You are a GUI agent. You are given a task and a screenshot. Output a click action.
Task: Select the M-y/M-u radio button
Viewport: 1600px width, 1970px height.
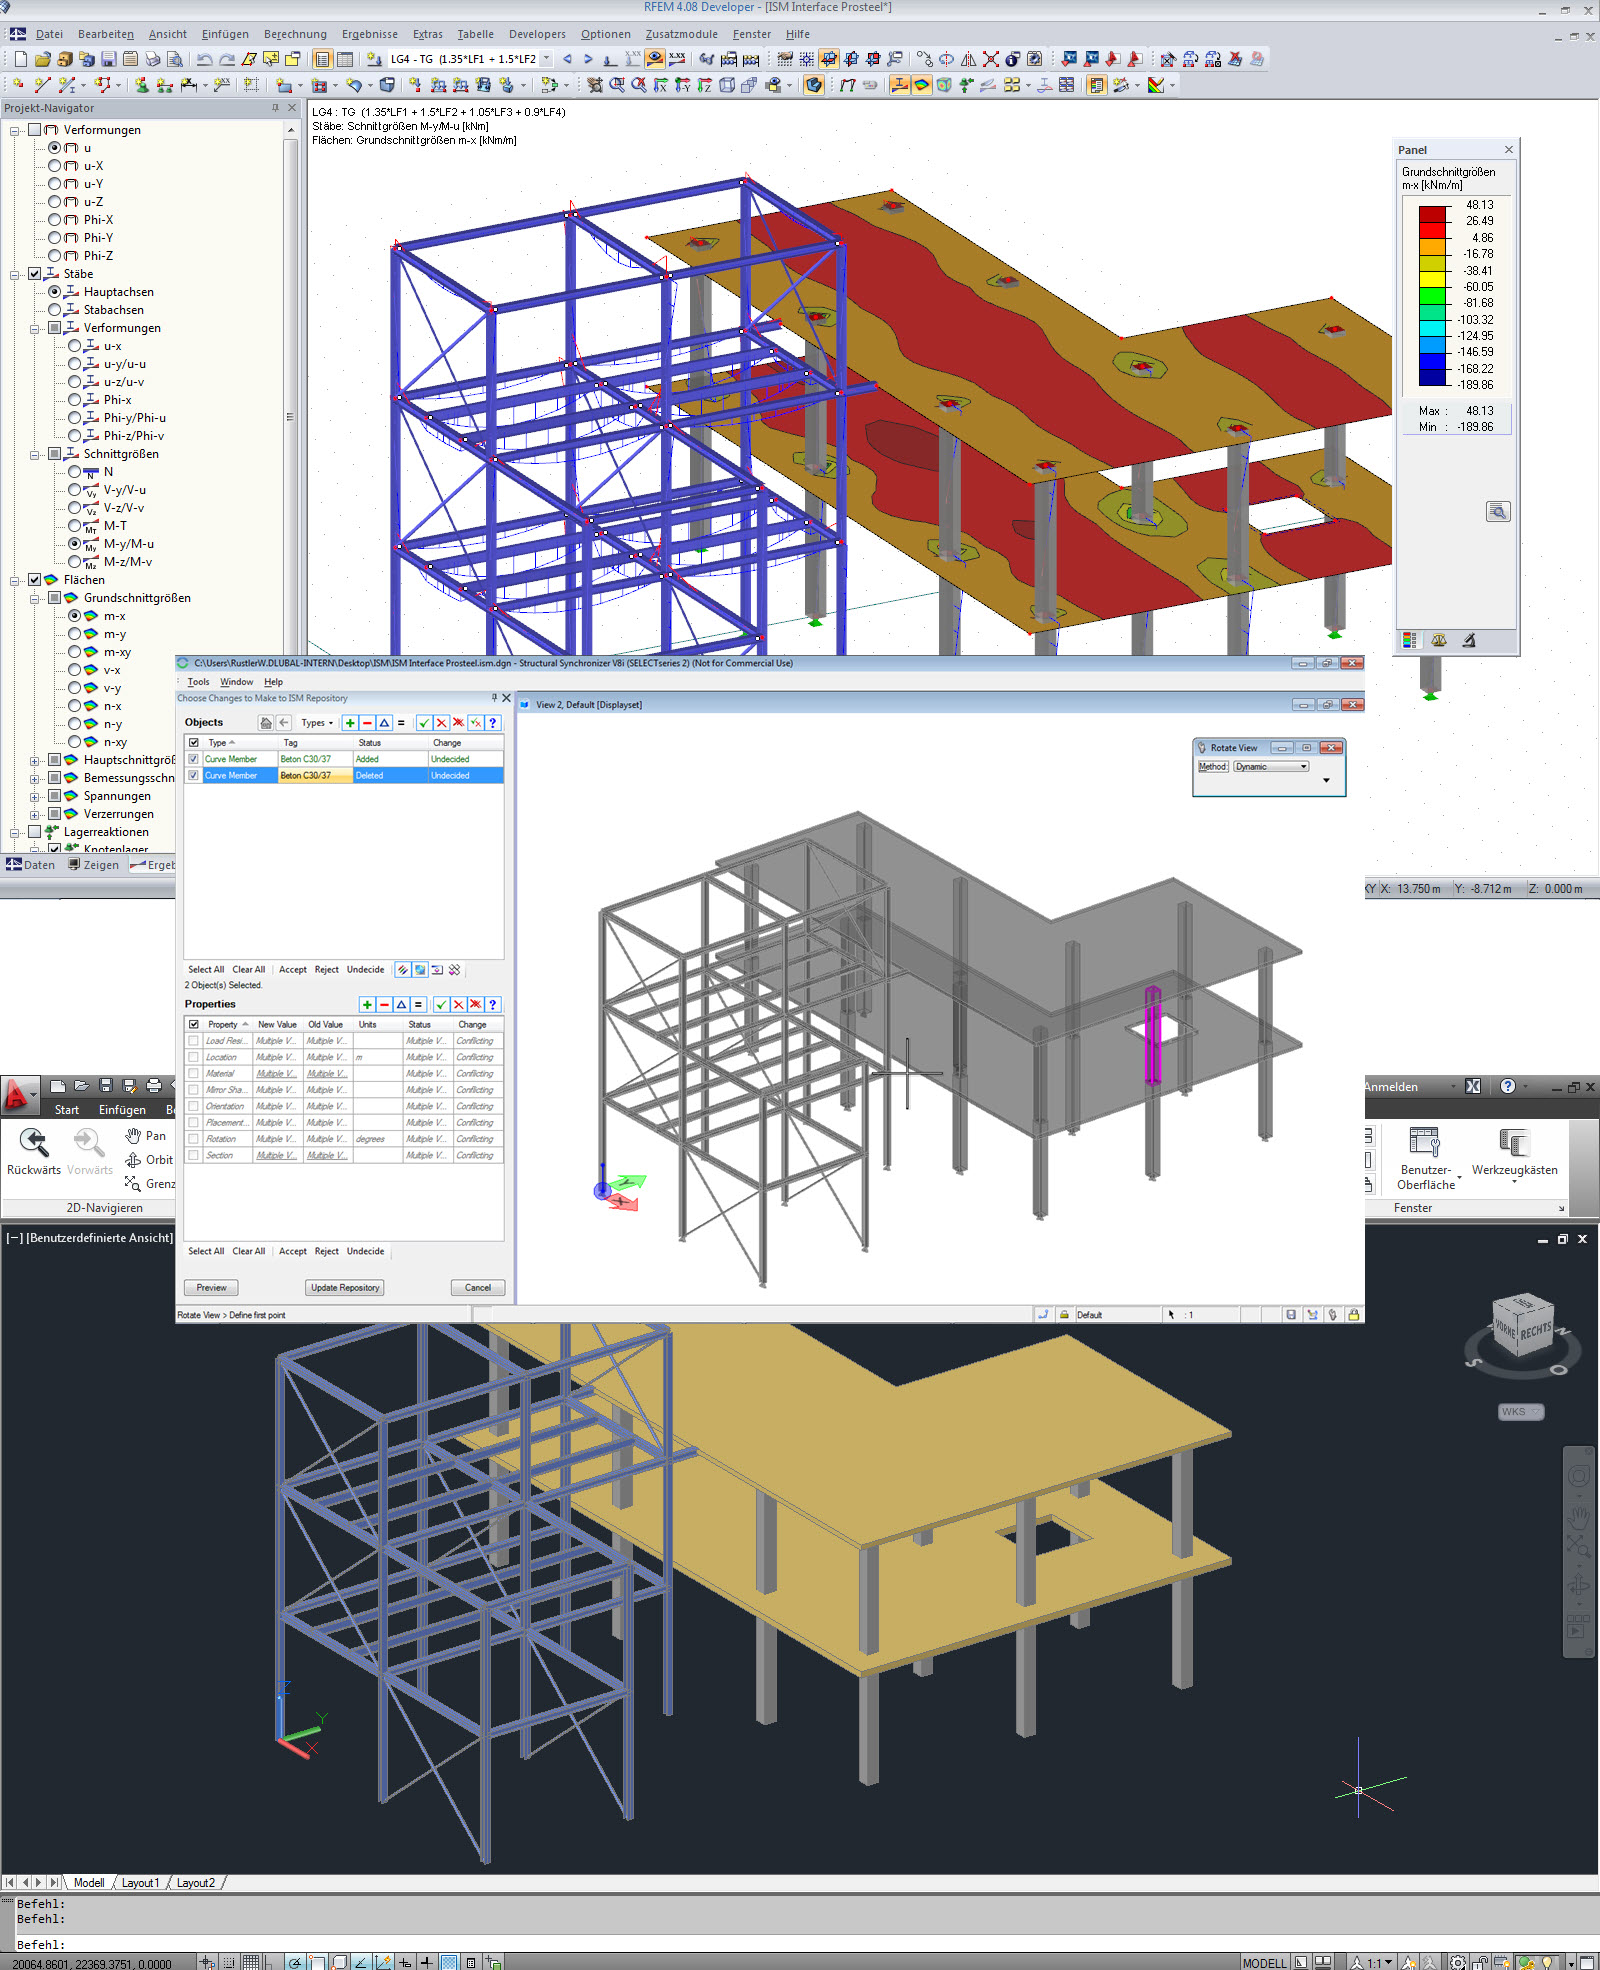pos(75,543)
